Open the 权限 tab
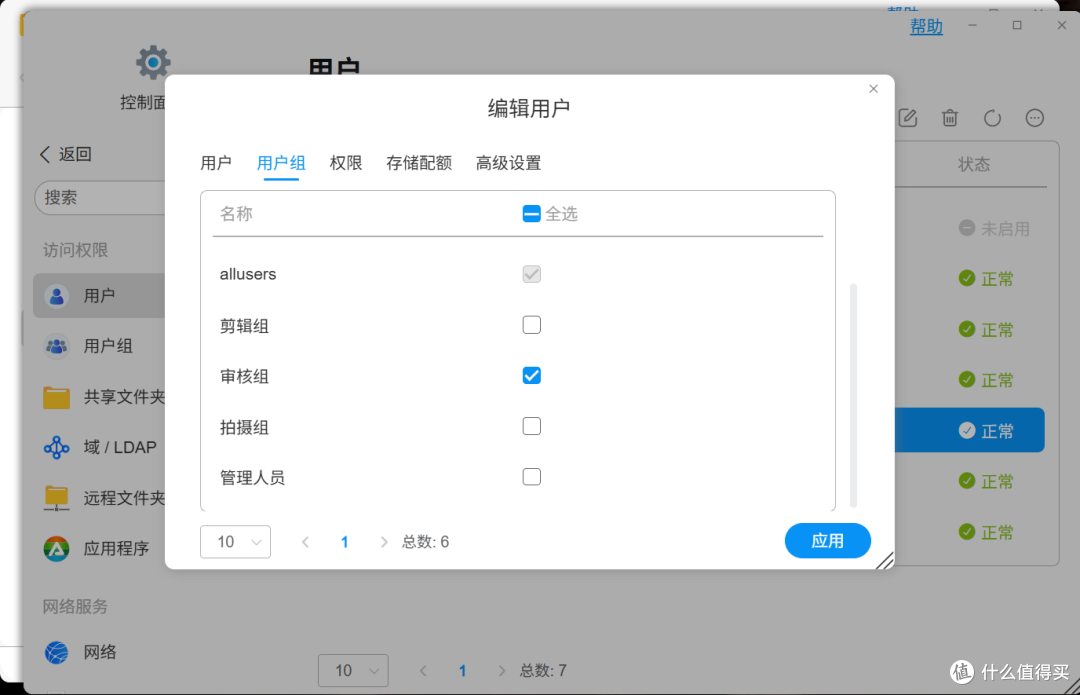 tap(346, 163)
